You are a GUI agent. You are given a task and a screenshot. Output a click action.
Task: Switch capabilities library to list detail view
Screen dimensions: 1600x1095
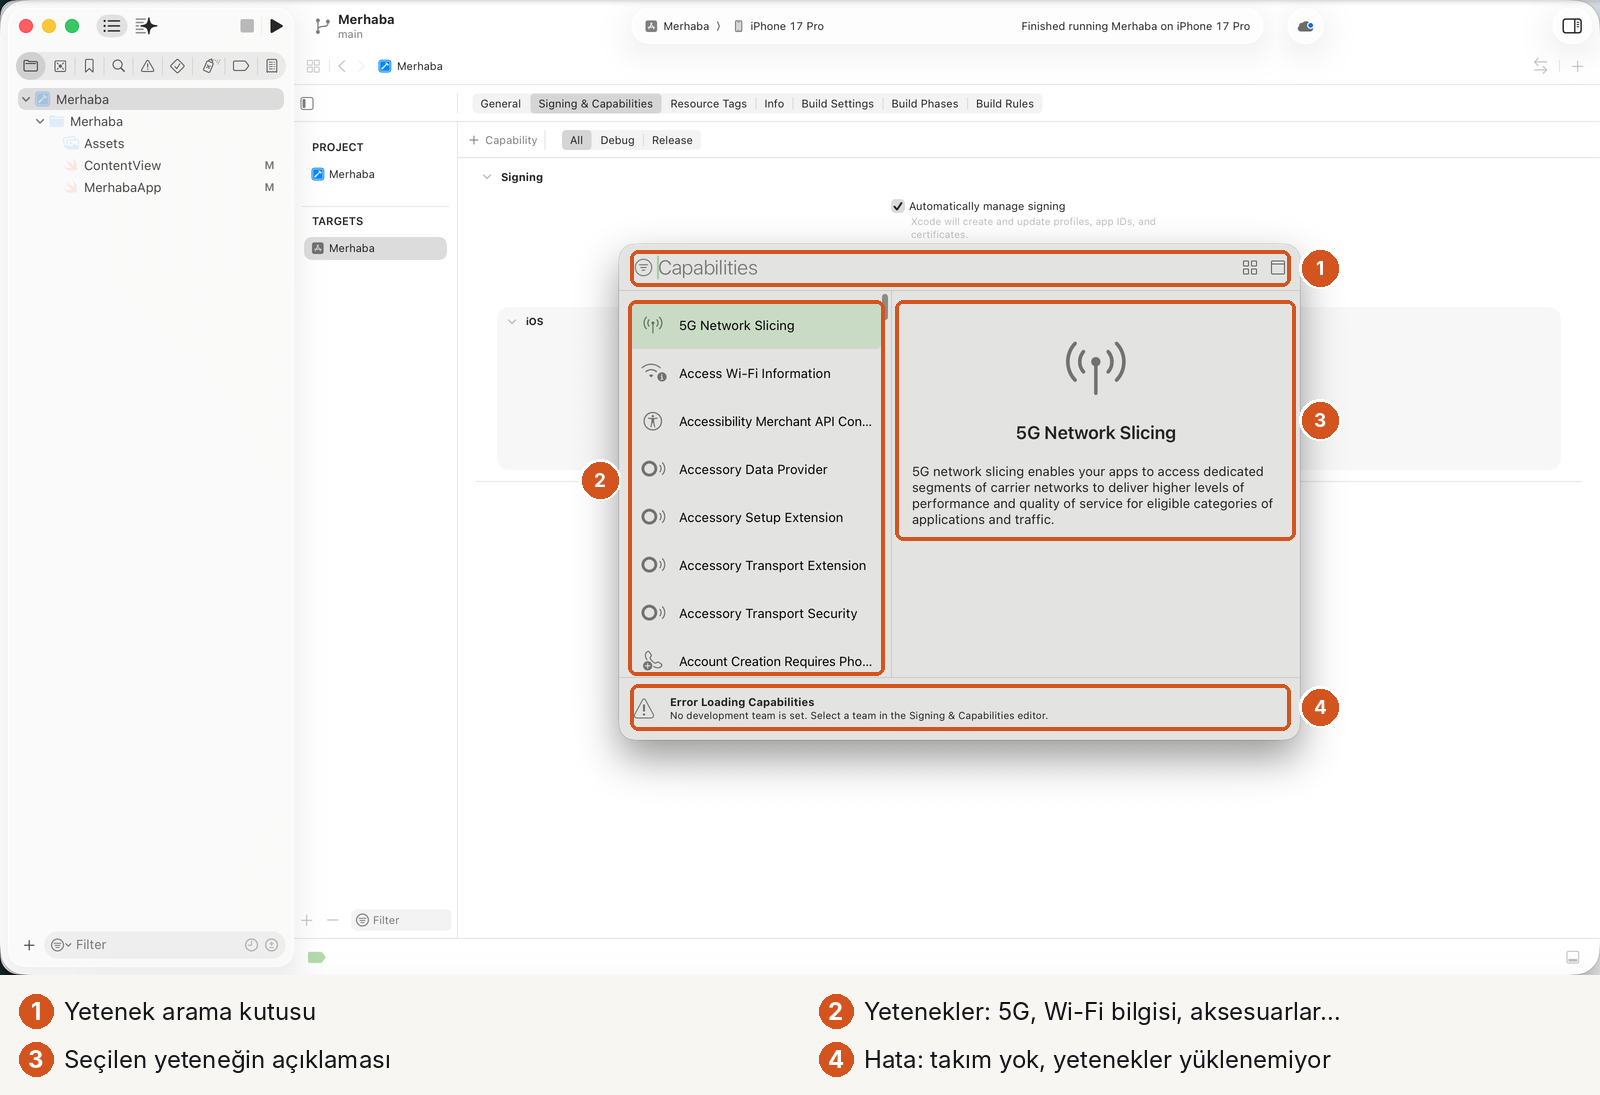tap(1278, 268)
